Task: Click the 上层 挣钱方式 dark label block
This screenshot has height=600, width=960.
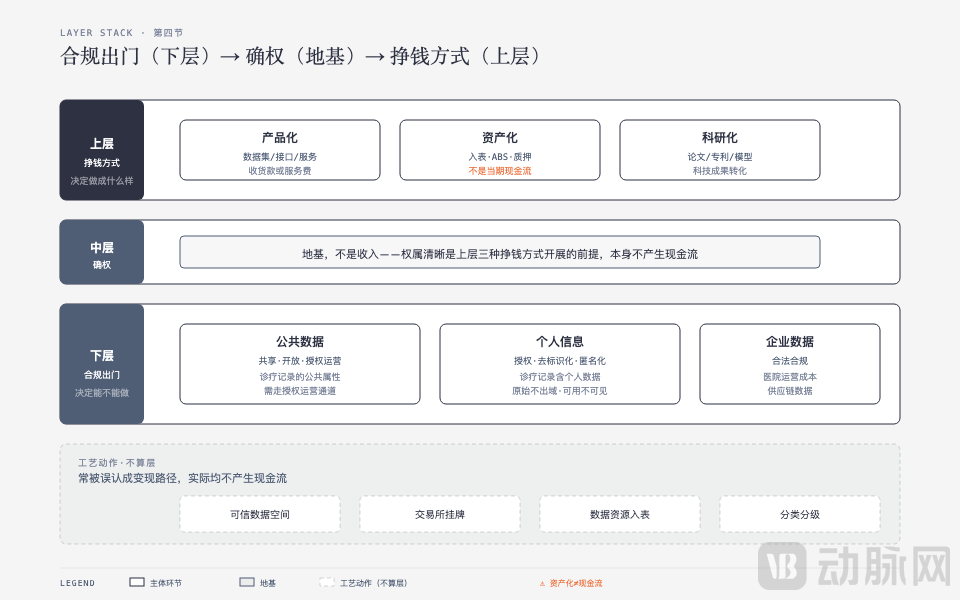Action: click(x=102, y=150)
